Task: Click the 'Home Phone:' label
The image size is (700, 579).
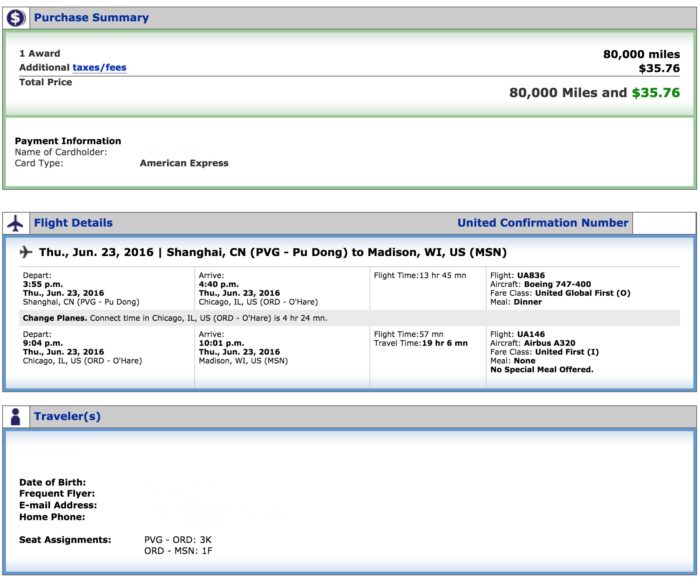Action: pos(52,517)
